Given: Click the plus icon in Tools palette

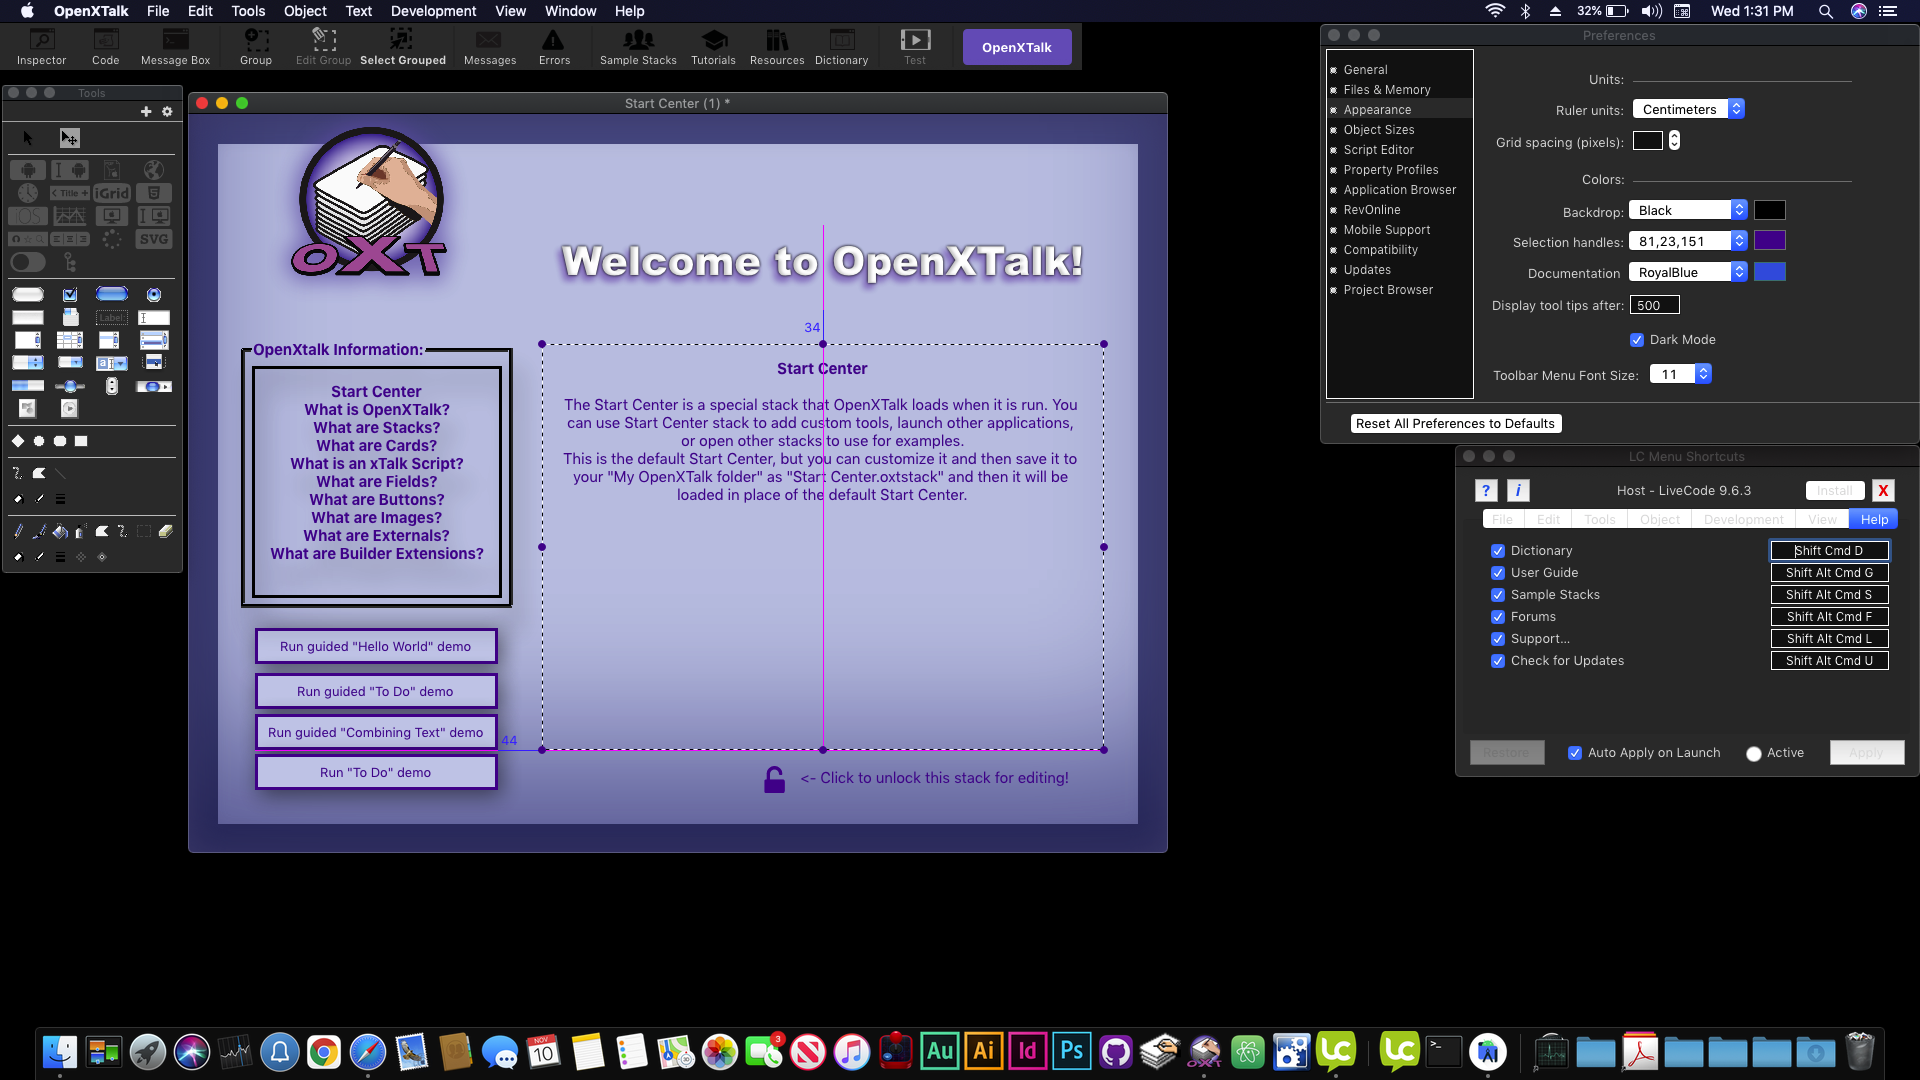Looking at the screenshot, I should click(x=146, y=112).
